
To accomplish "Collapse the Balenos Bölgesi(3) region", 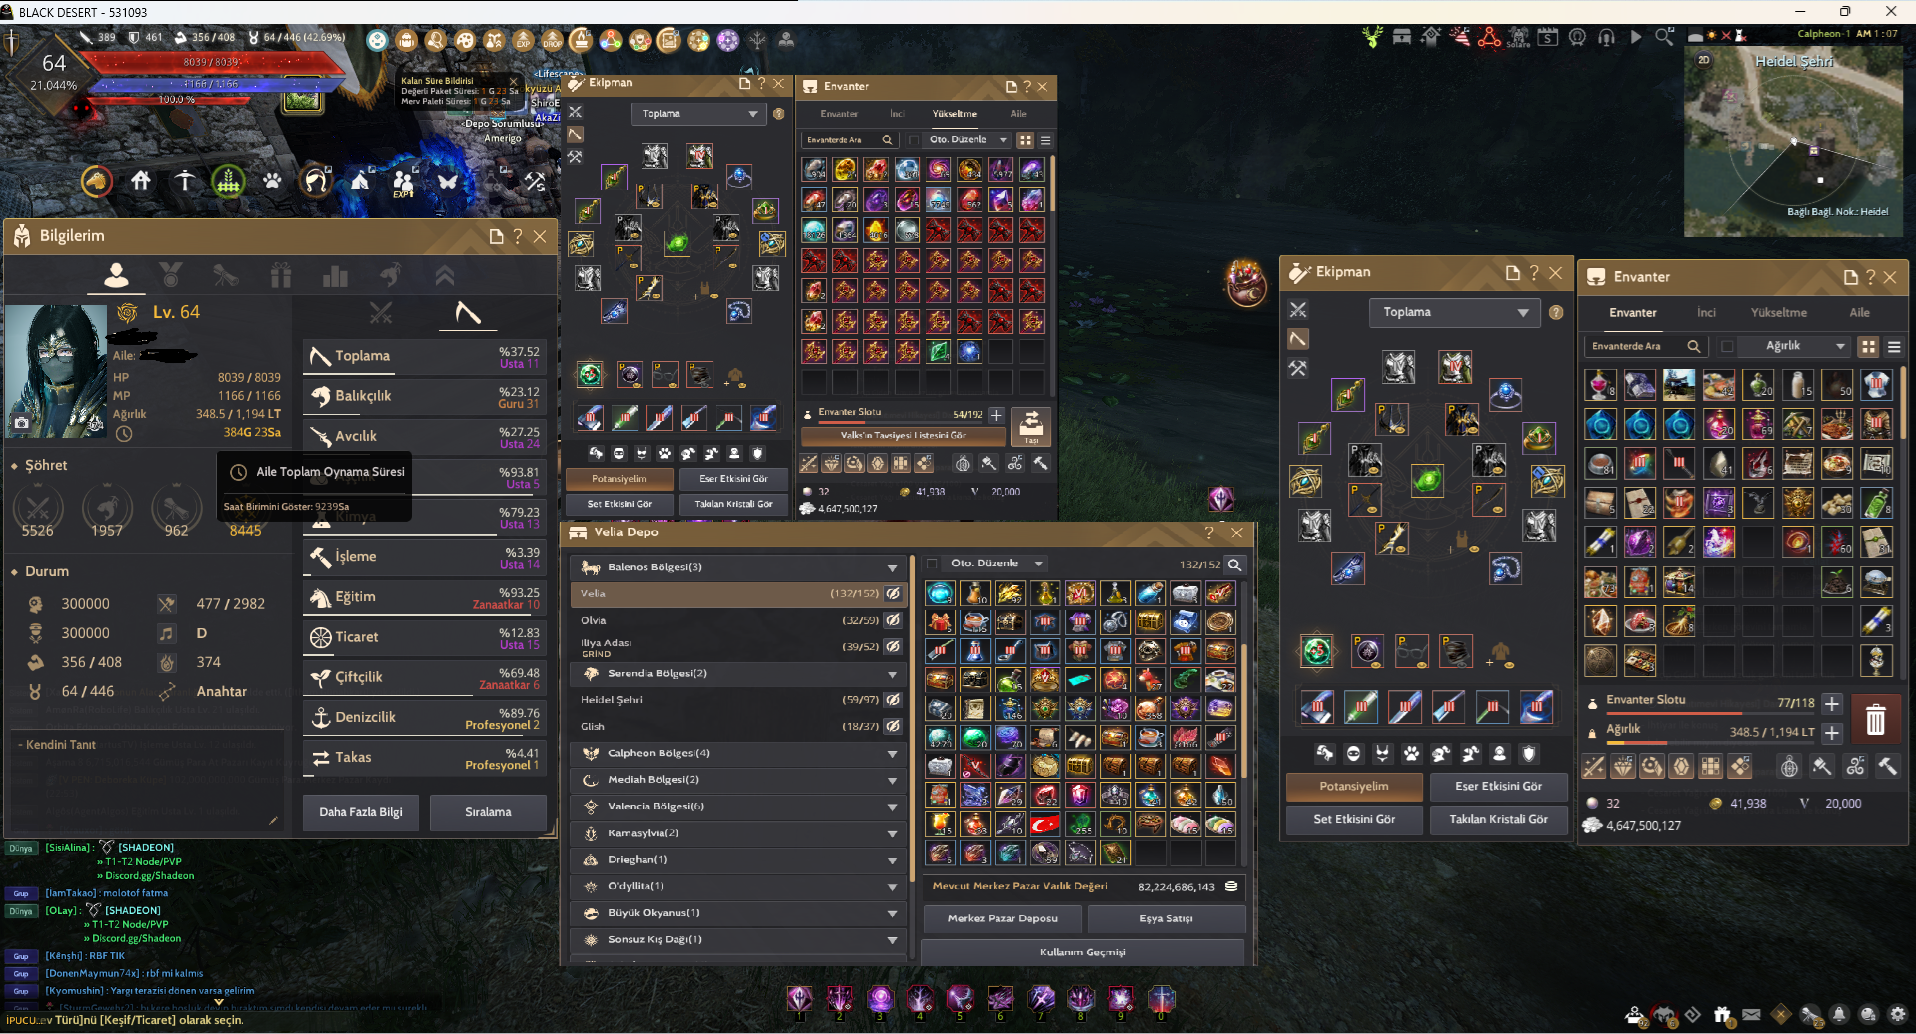I will click(x=739, y=567).
